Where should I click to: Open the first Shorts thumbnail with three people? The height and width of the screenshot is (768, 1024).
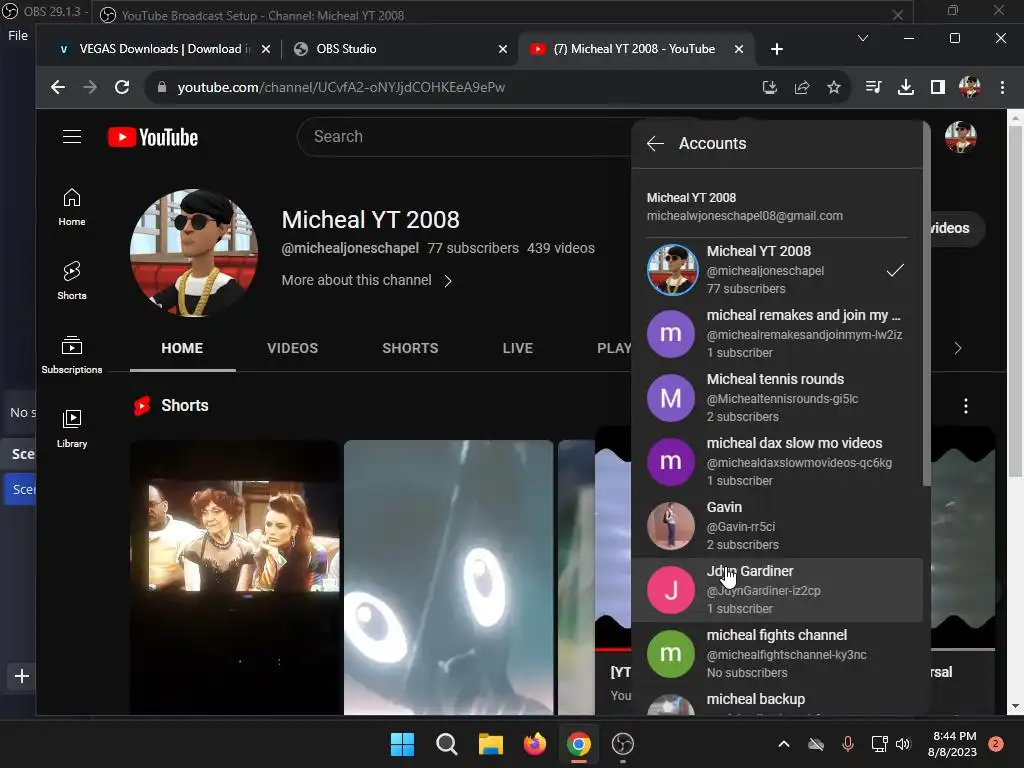pyautogui.click(x=234, y=577)
